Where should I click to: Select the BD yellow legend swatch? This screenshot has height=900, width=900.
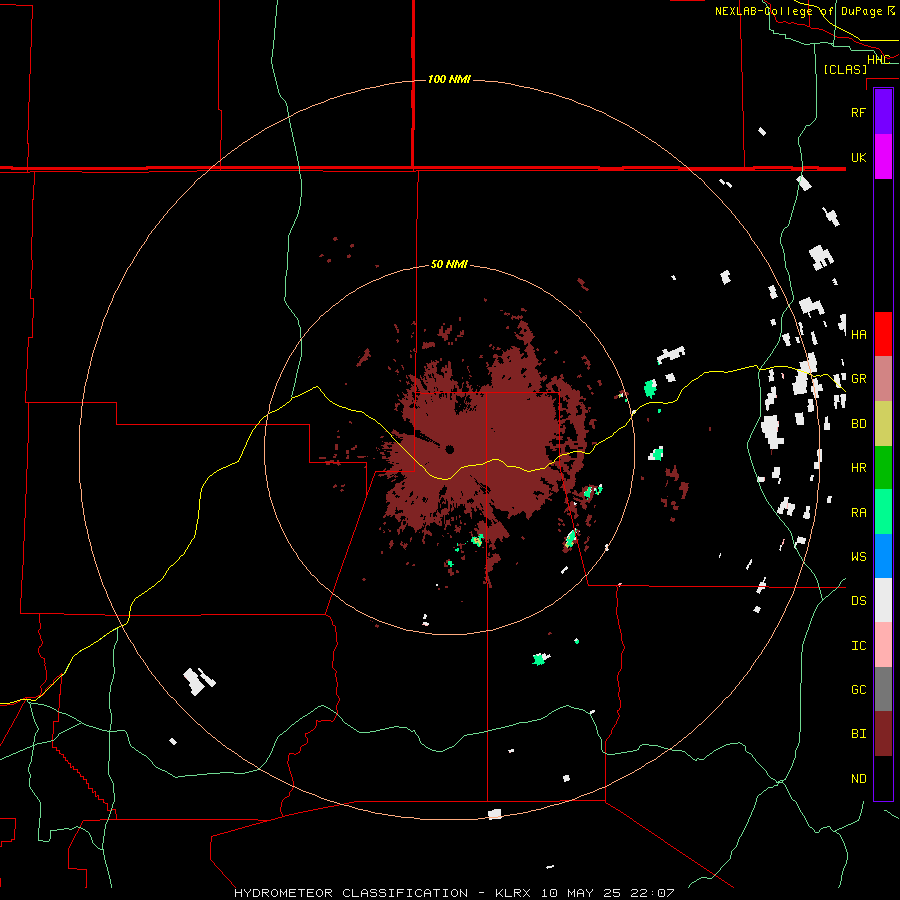(x=883, y=424)
